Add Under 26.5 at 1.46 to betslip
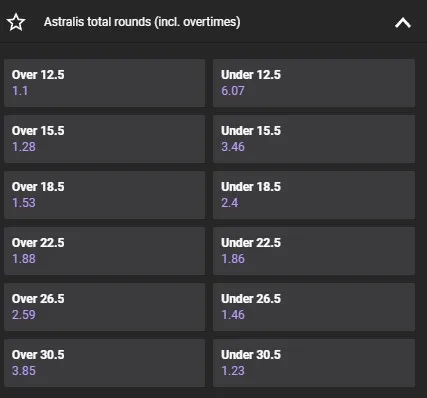This screenshot has height=398, width=427. pos(314,307)
